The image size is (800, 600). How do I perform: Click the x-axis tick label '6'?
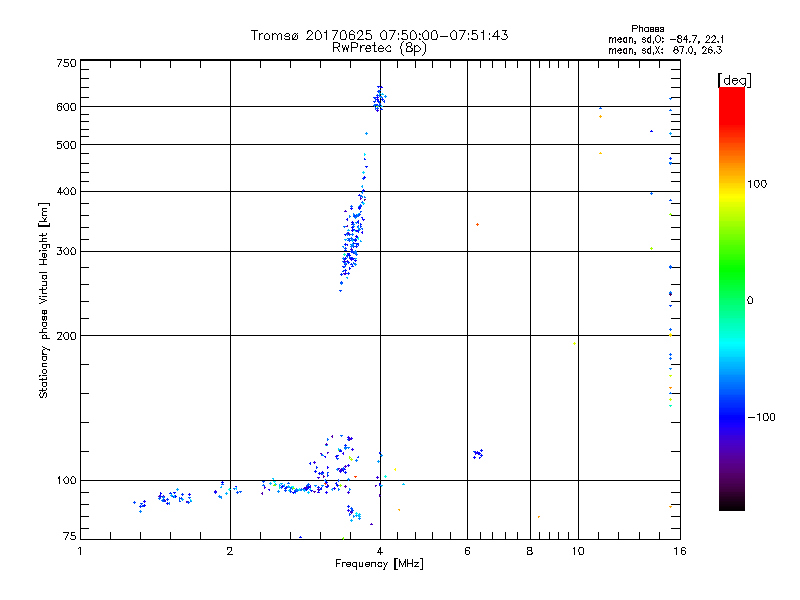tap(467, 551)
